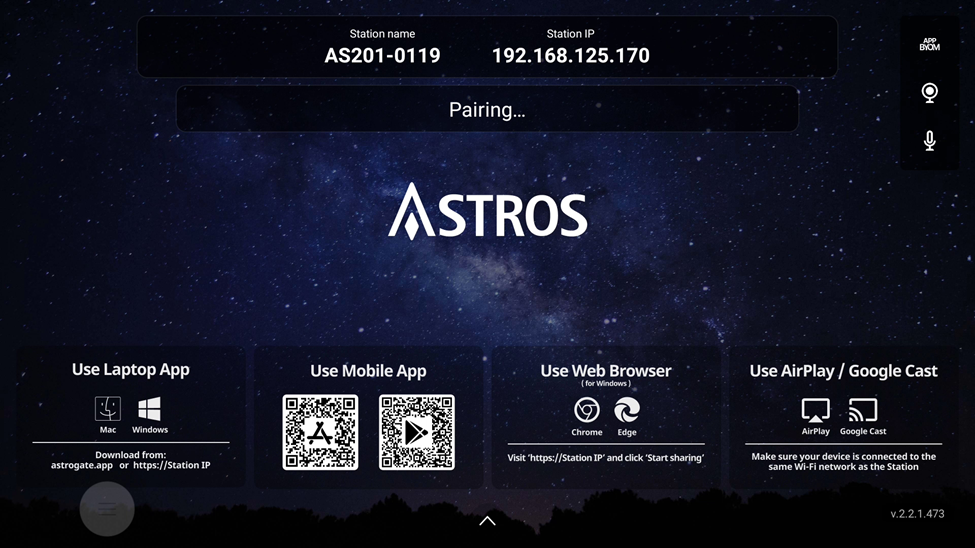Click the ASTROS logo
The height and width of the screenshot is (548, 975).
pos(487,211)
